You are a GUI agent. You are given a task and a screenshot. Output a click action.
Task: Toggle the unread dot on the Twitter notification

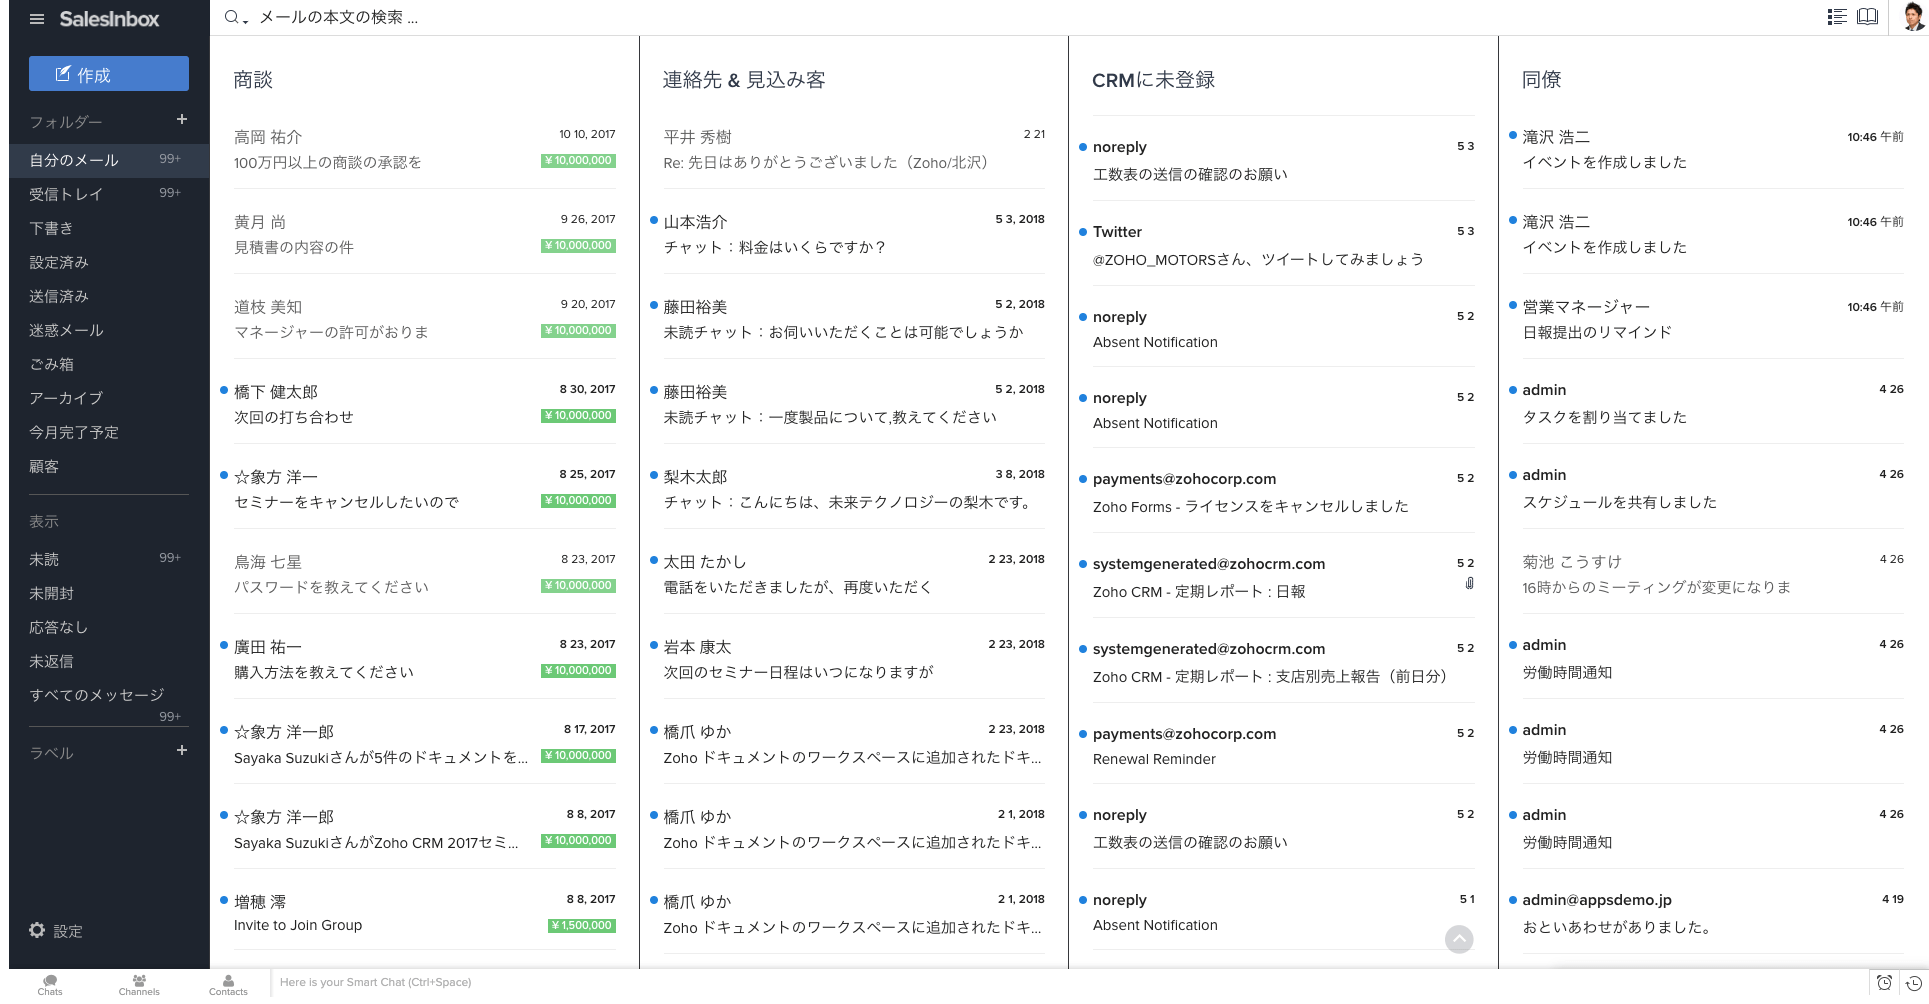click(x=1082, y=231)
